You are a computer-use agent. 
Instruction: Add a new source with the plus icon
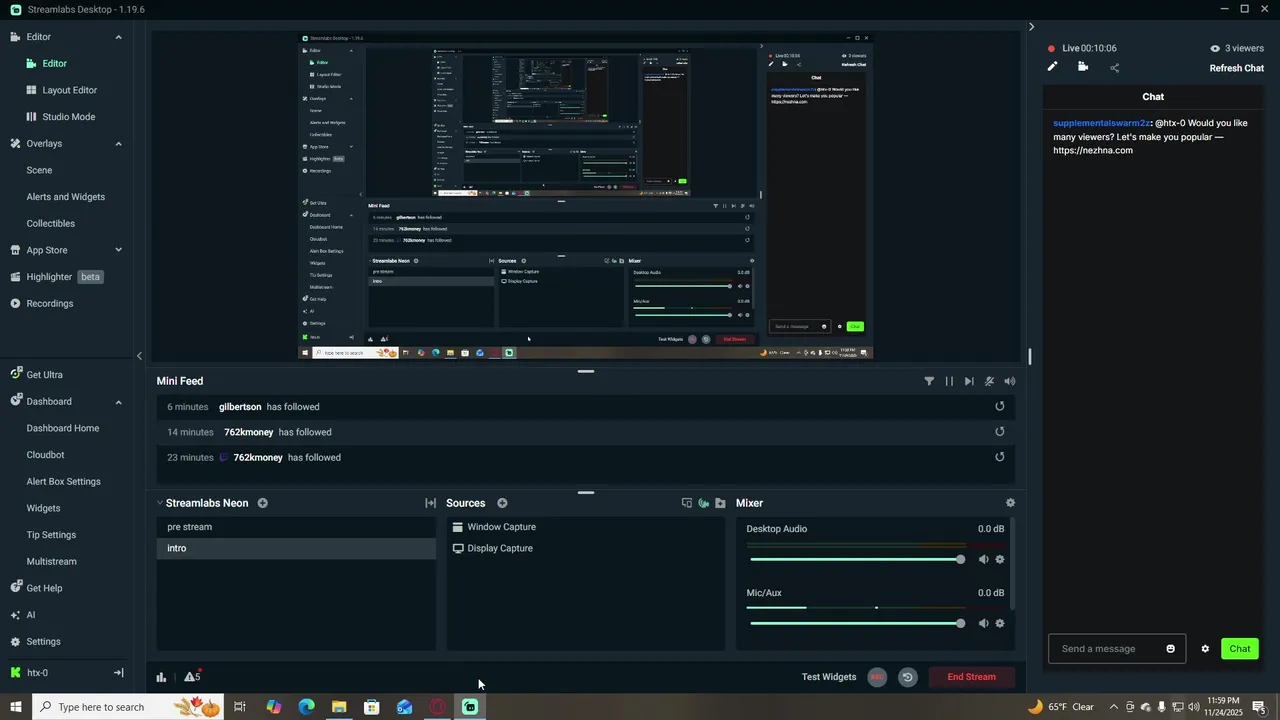coord(502,503)
